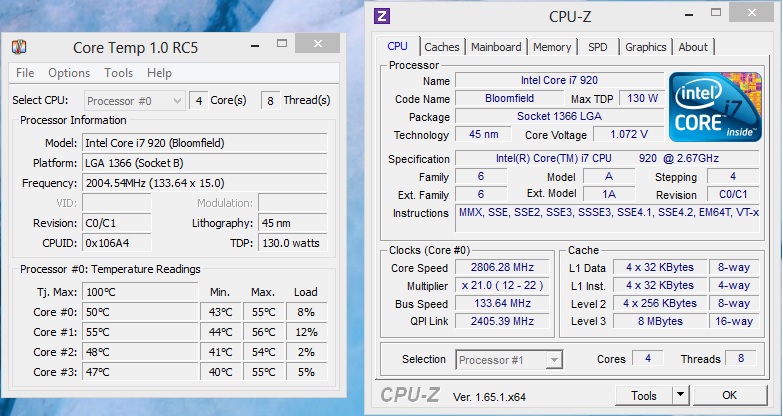Open the File menu in Core Temp

click(25, 73)
